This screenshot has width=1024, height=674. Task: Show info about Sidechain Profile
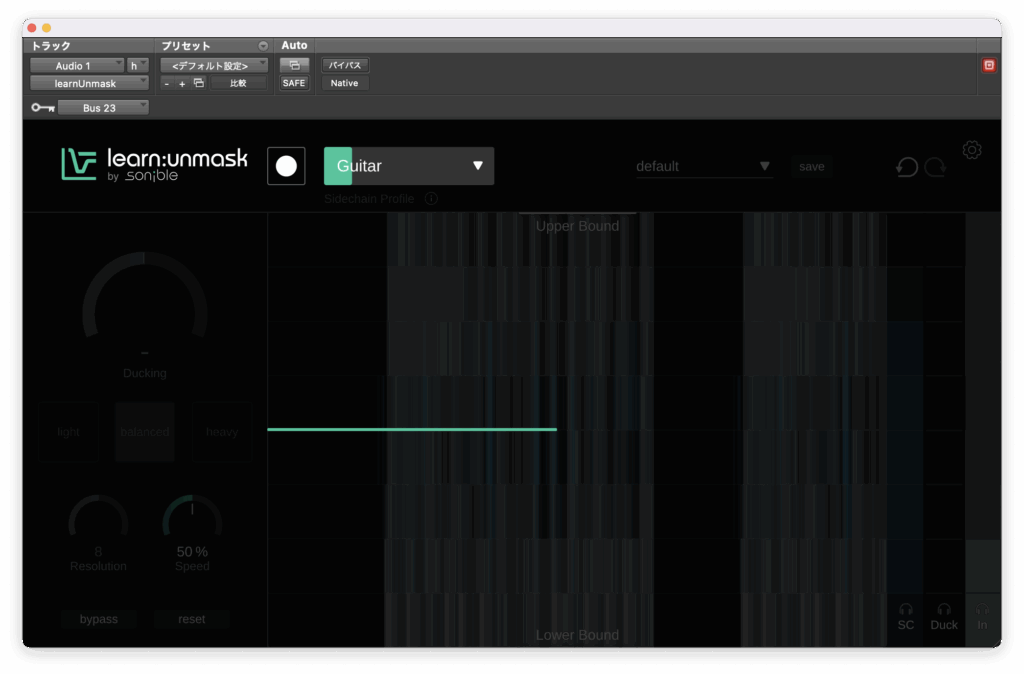click(x=431, y=199)
